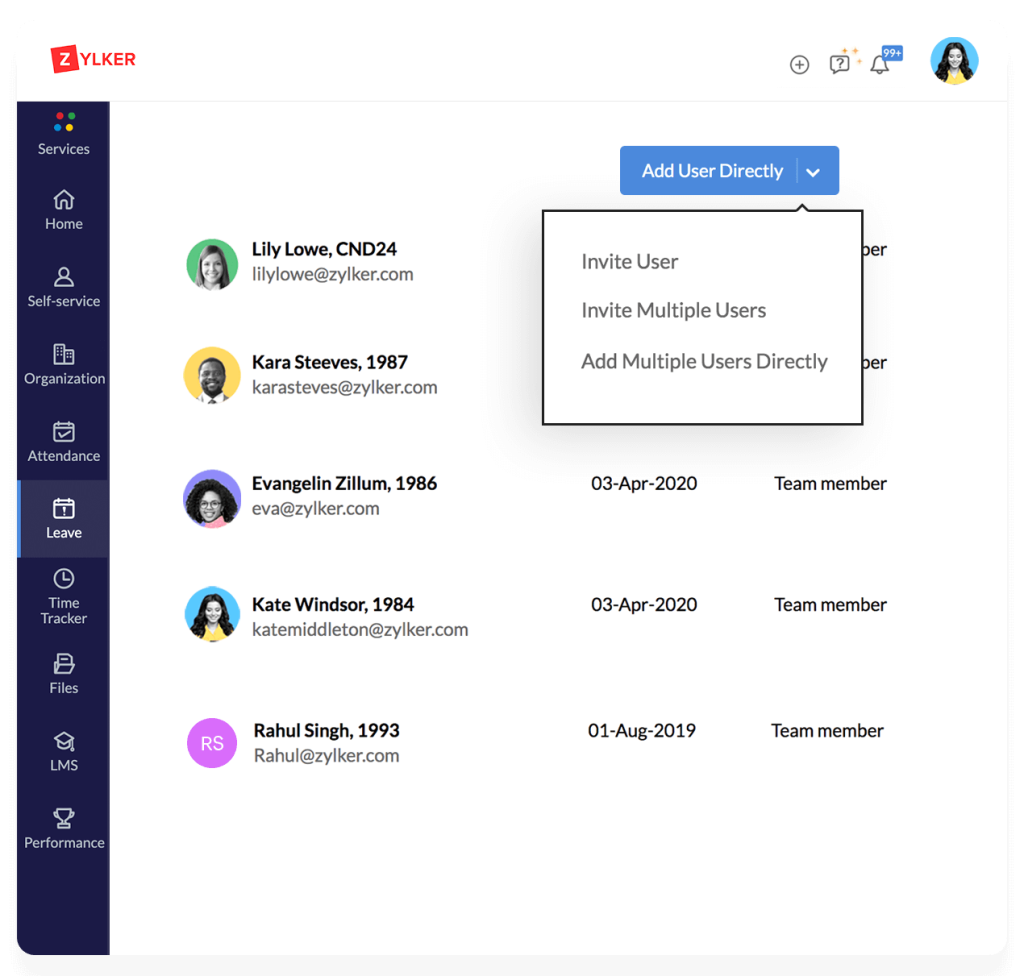Click the help question mark icon

[840, 64]
